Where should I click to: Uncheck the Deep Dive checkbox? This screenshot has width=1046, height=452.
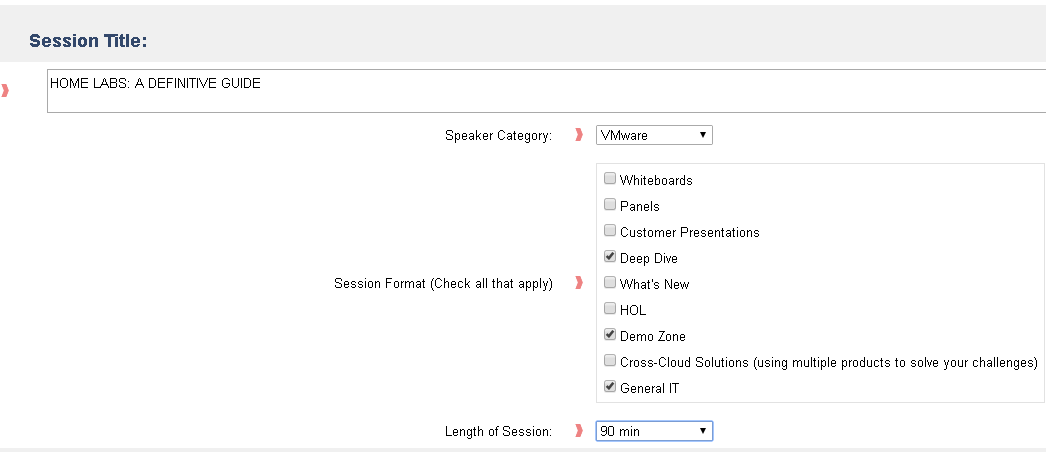tap(610, 257)
